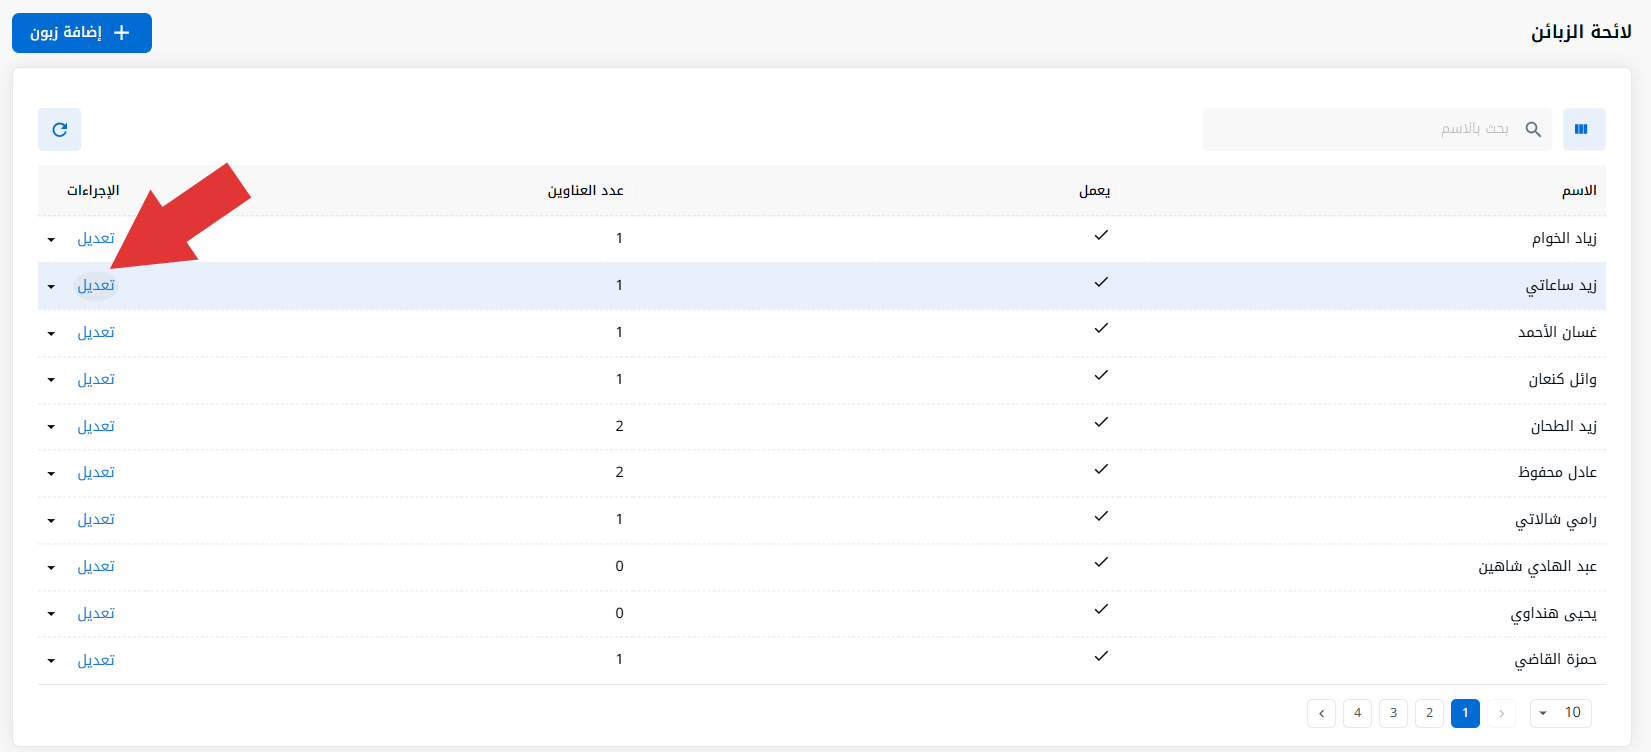Select current pagination page 1
The image size is (1651, 752).
[1465, 713]
